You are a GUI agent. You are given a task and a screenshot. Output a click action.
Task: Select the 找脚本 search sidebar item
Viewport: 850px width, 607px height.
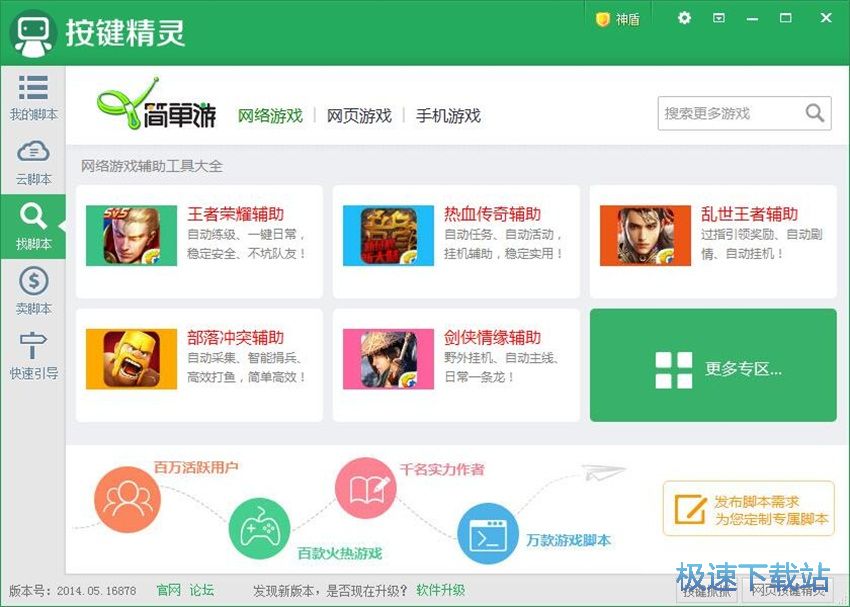pos(33,227)
